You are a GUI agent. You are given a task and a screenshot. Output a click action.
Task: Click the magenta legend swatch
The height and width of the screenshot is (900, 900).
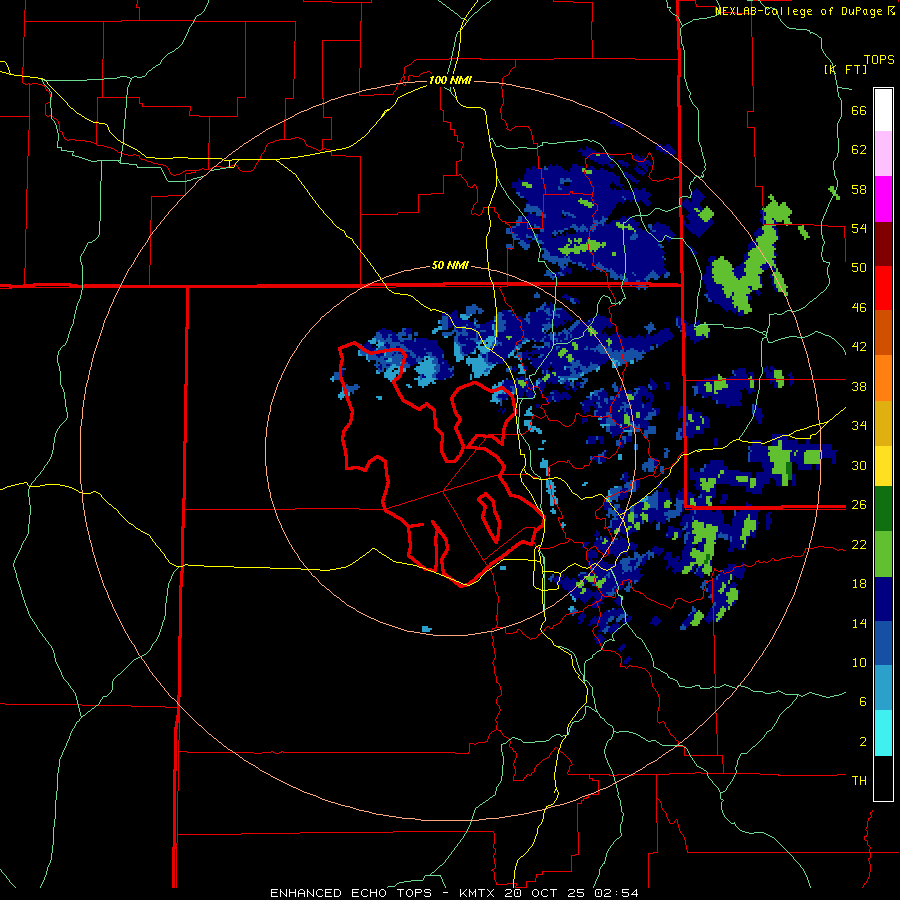coord(883,199)
